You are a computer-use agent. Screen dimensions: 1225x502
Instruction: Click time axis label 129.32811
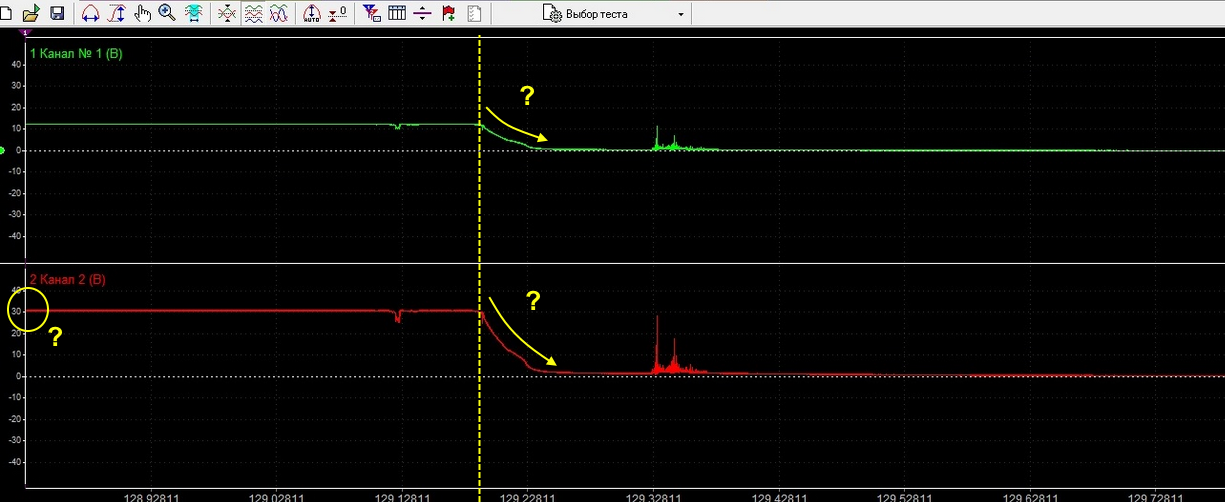pyautogui.click(x=654, y=496)
